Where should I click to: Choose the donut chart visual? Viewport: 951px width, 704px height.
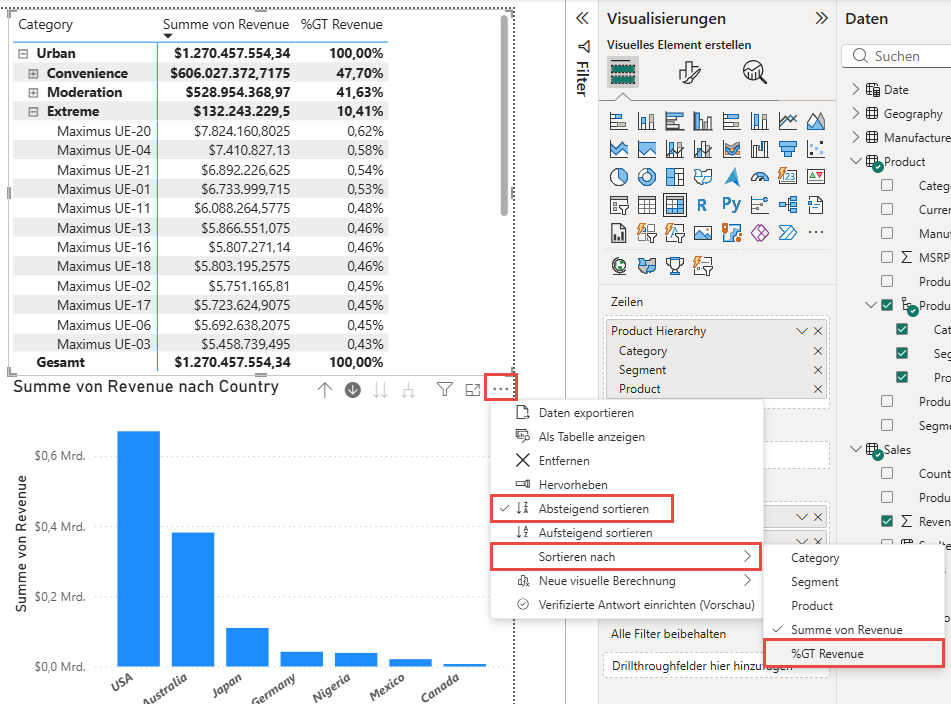pyautogui.click(x=647, y=177)
